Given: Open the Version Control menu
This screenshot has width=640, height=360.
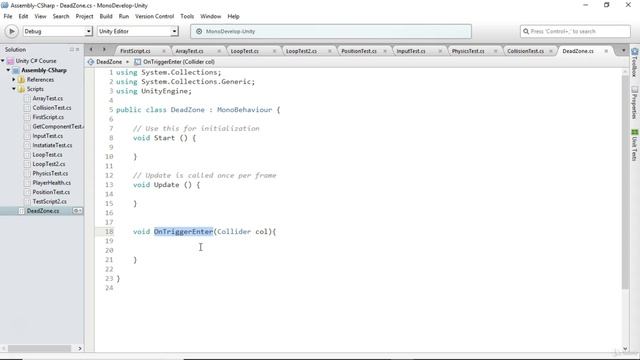Looking at the screenshot, I should [x=154, y=16].
